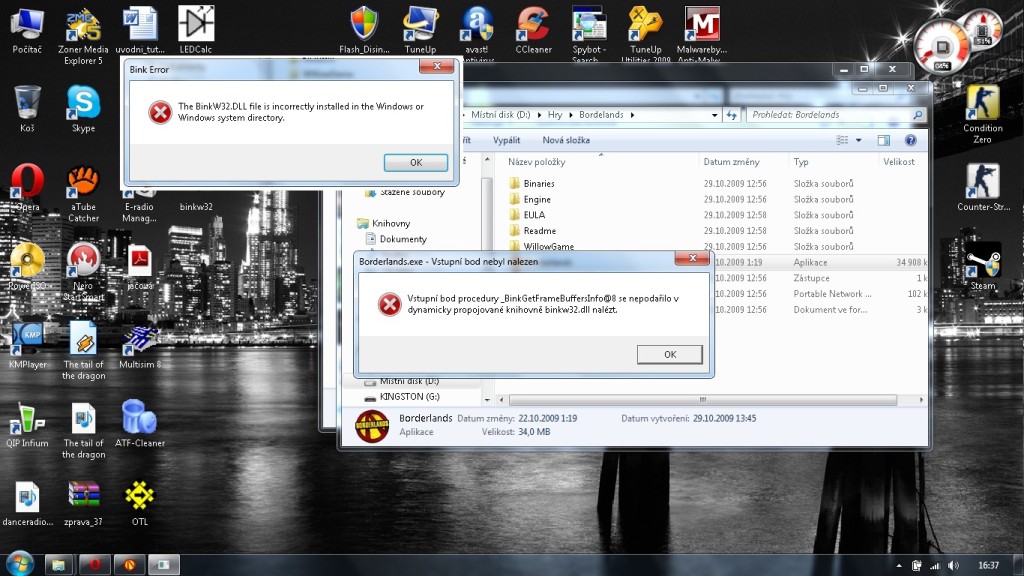The image size is (1024, 576).
Task: Open the Windows Start button
Action: [x=19, y=563]
